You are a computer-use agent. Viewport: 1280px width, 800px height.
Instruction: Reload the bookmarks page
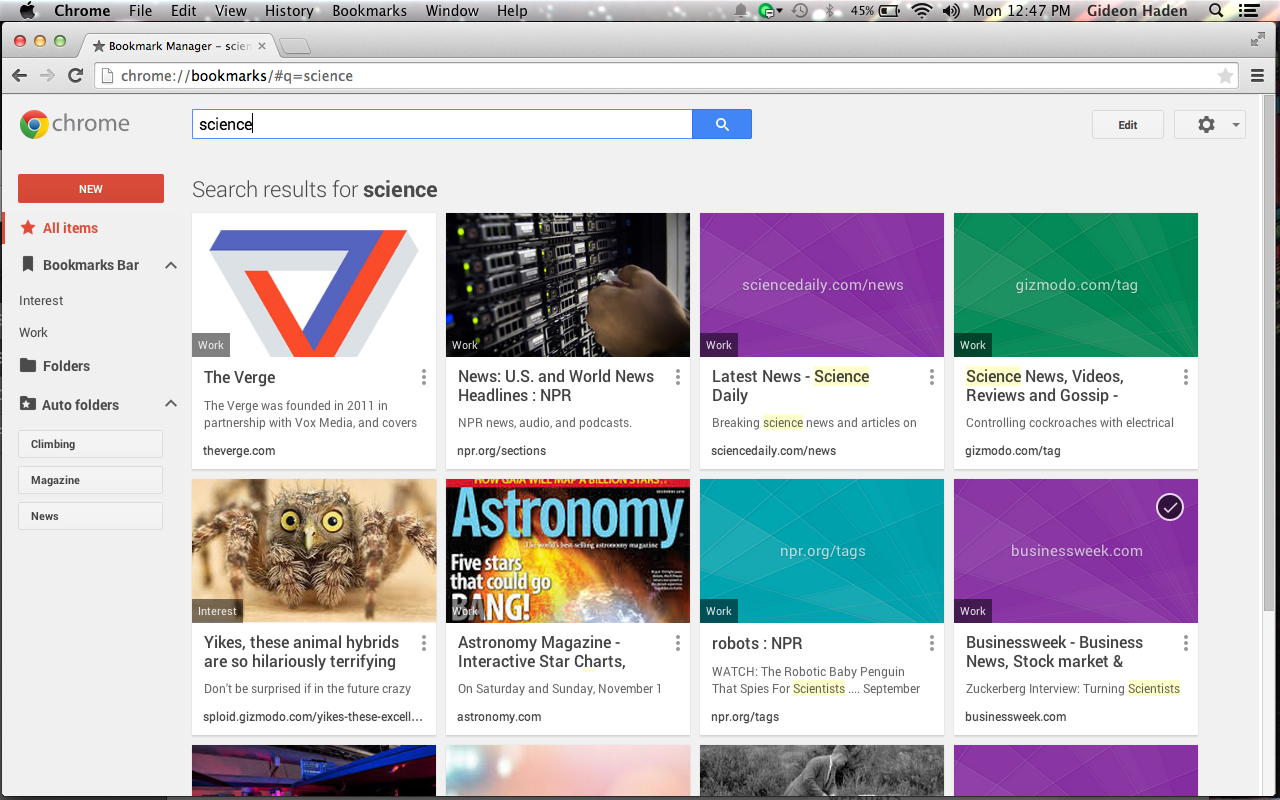[75, 75]
